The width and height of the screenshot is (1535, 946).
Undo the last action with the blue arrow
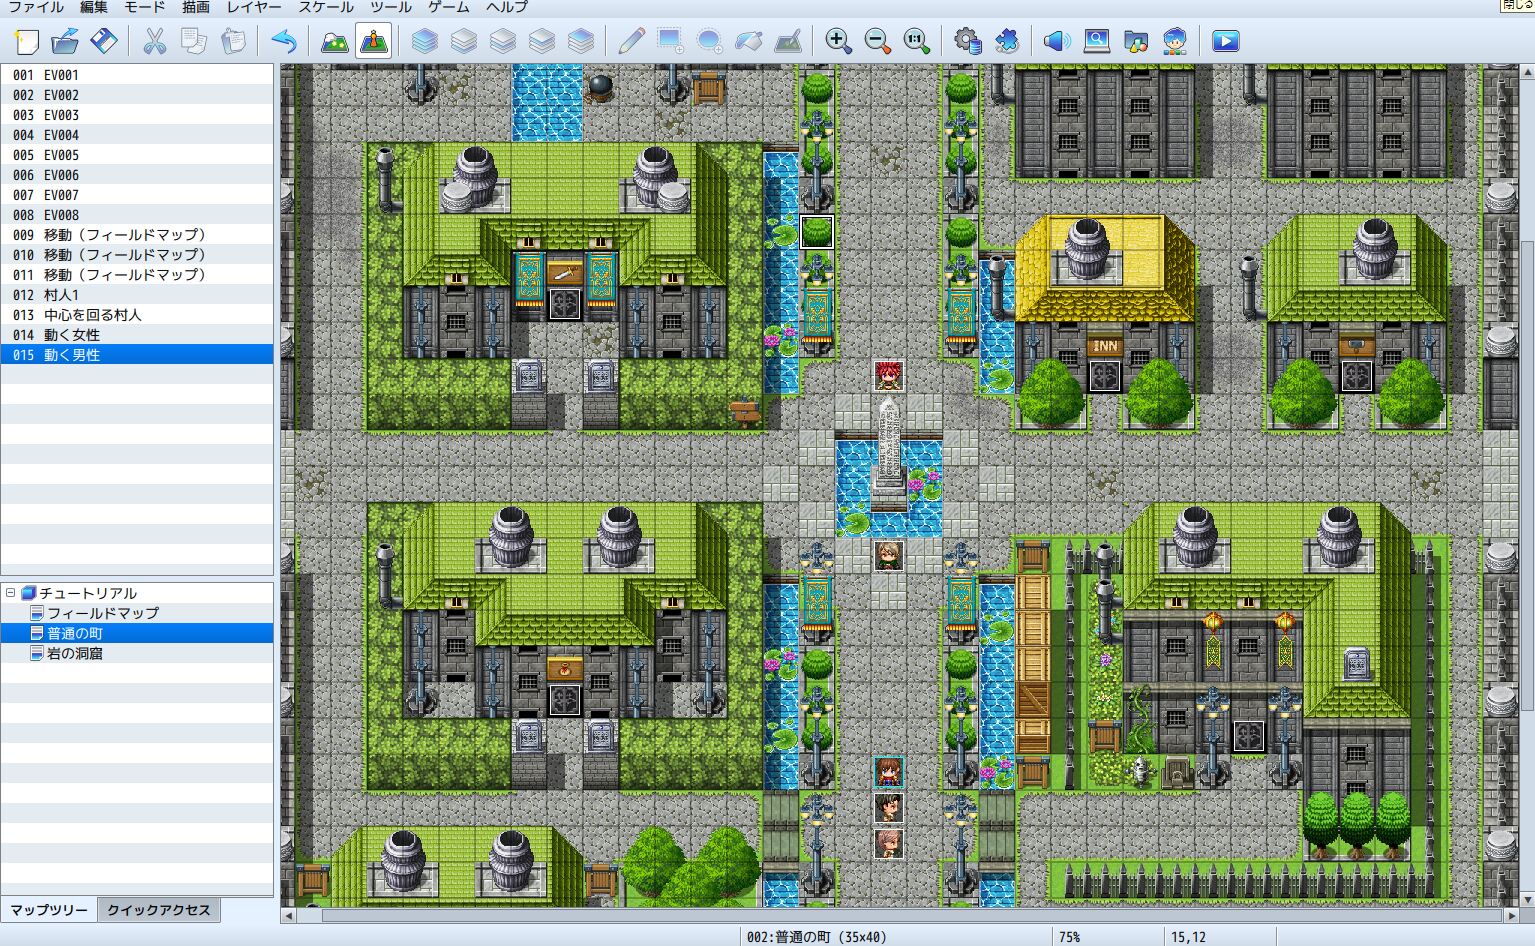coord(284,41)
